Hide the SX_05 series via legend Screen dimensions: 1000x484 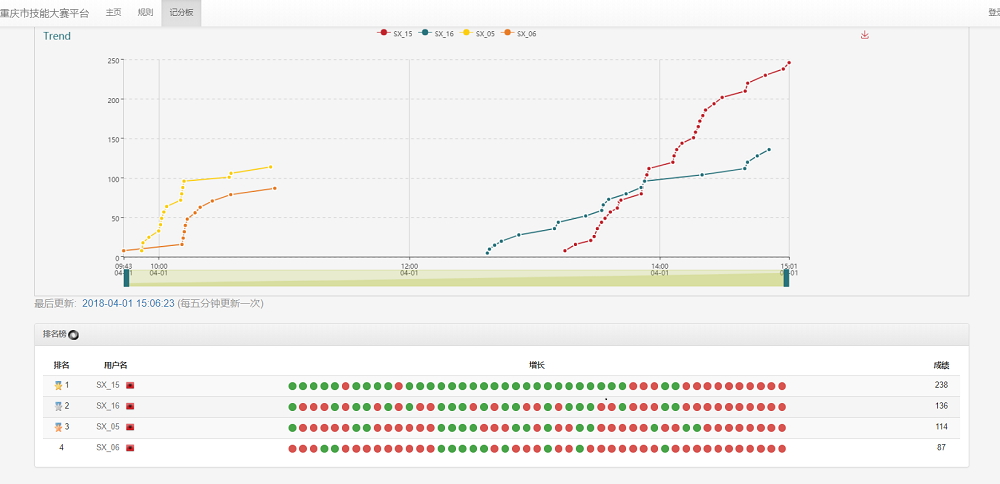coord(479,34)
